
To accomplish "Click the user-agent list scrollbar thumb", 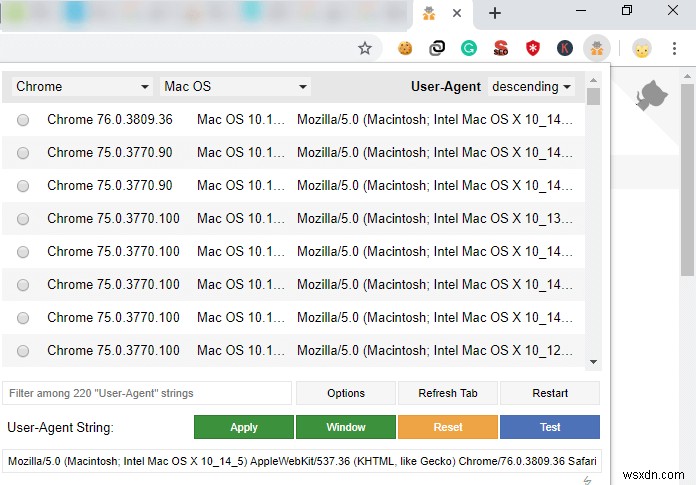I will (x=593, y=96).
